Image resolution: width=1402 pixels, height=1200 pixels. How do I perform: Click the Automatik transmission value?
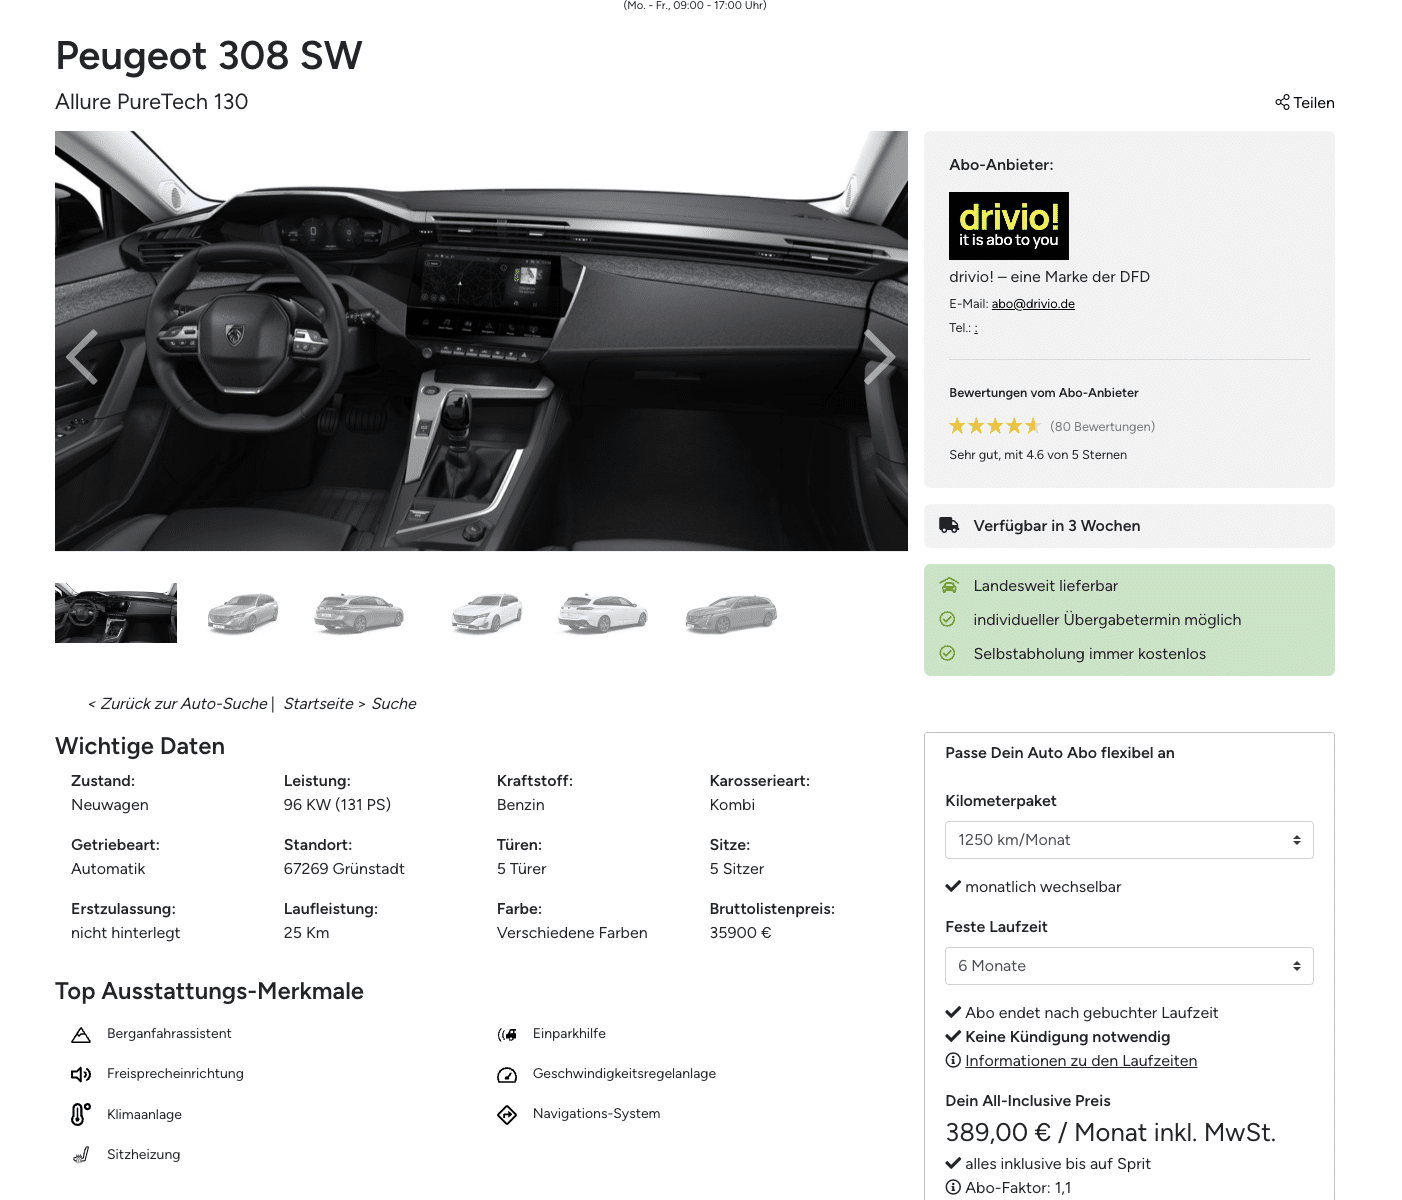(108, 869)
